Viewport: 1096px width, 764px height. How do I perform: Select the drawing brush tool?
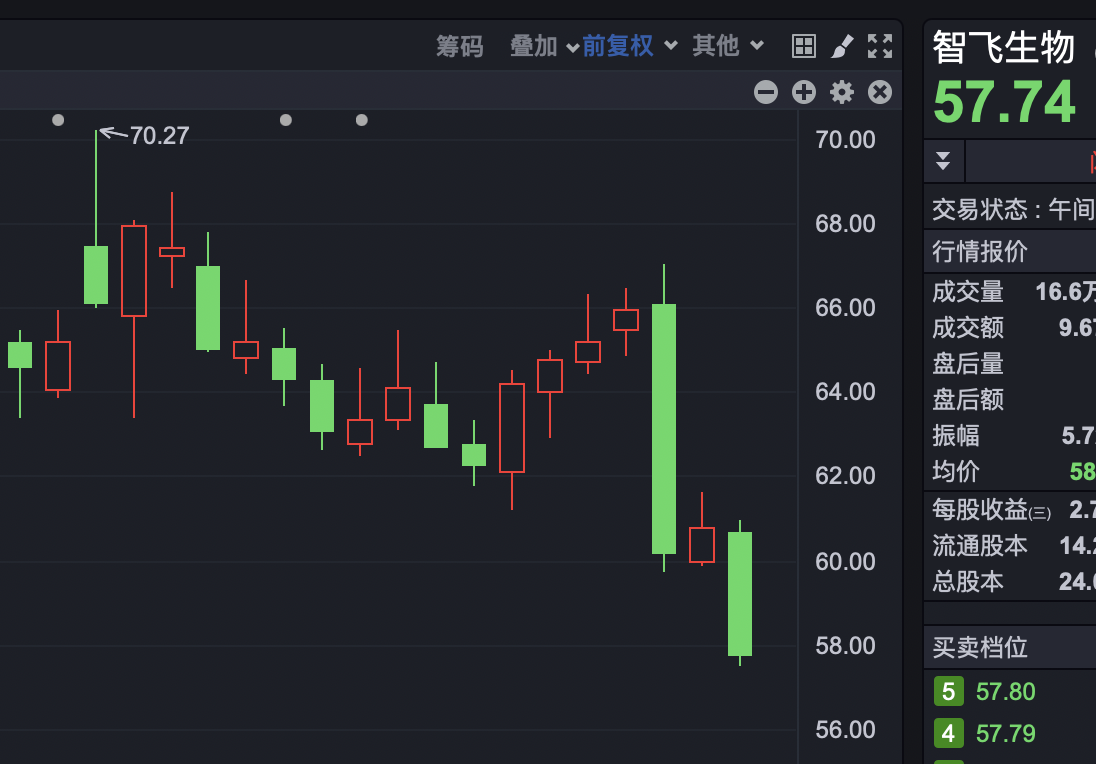pyautogui.click(x=841, y=45)
